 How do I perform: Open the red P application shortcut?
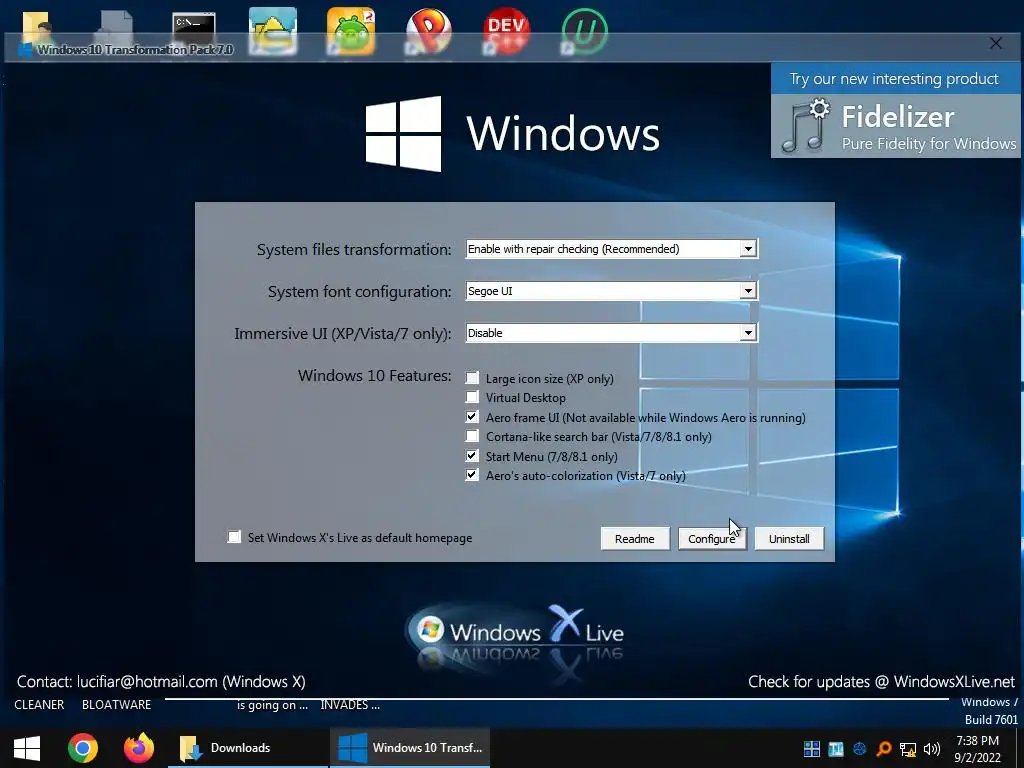click(428, 31)
